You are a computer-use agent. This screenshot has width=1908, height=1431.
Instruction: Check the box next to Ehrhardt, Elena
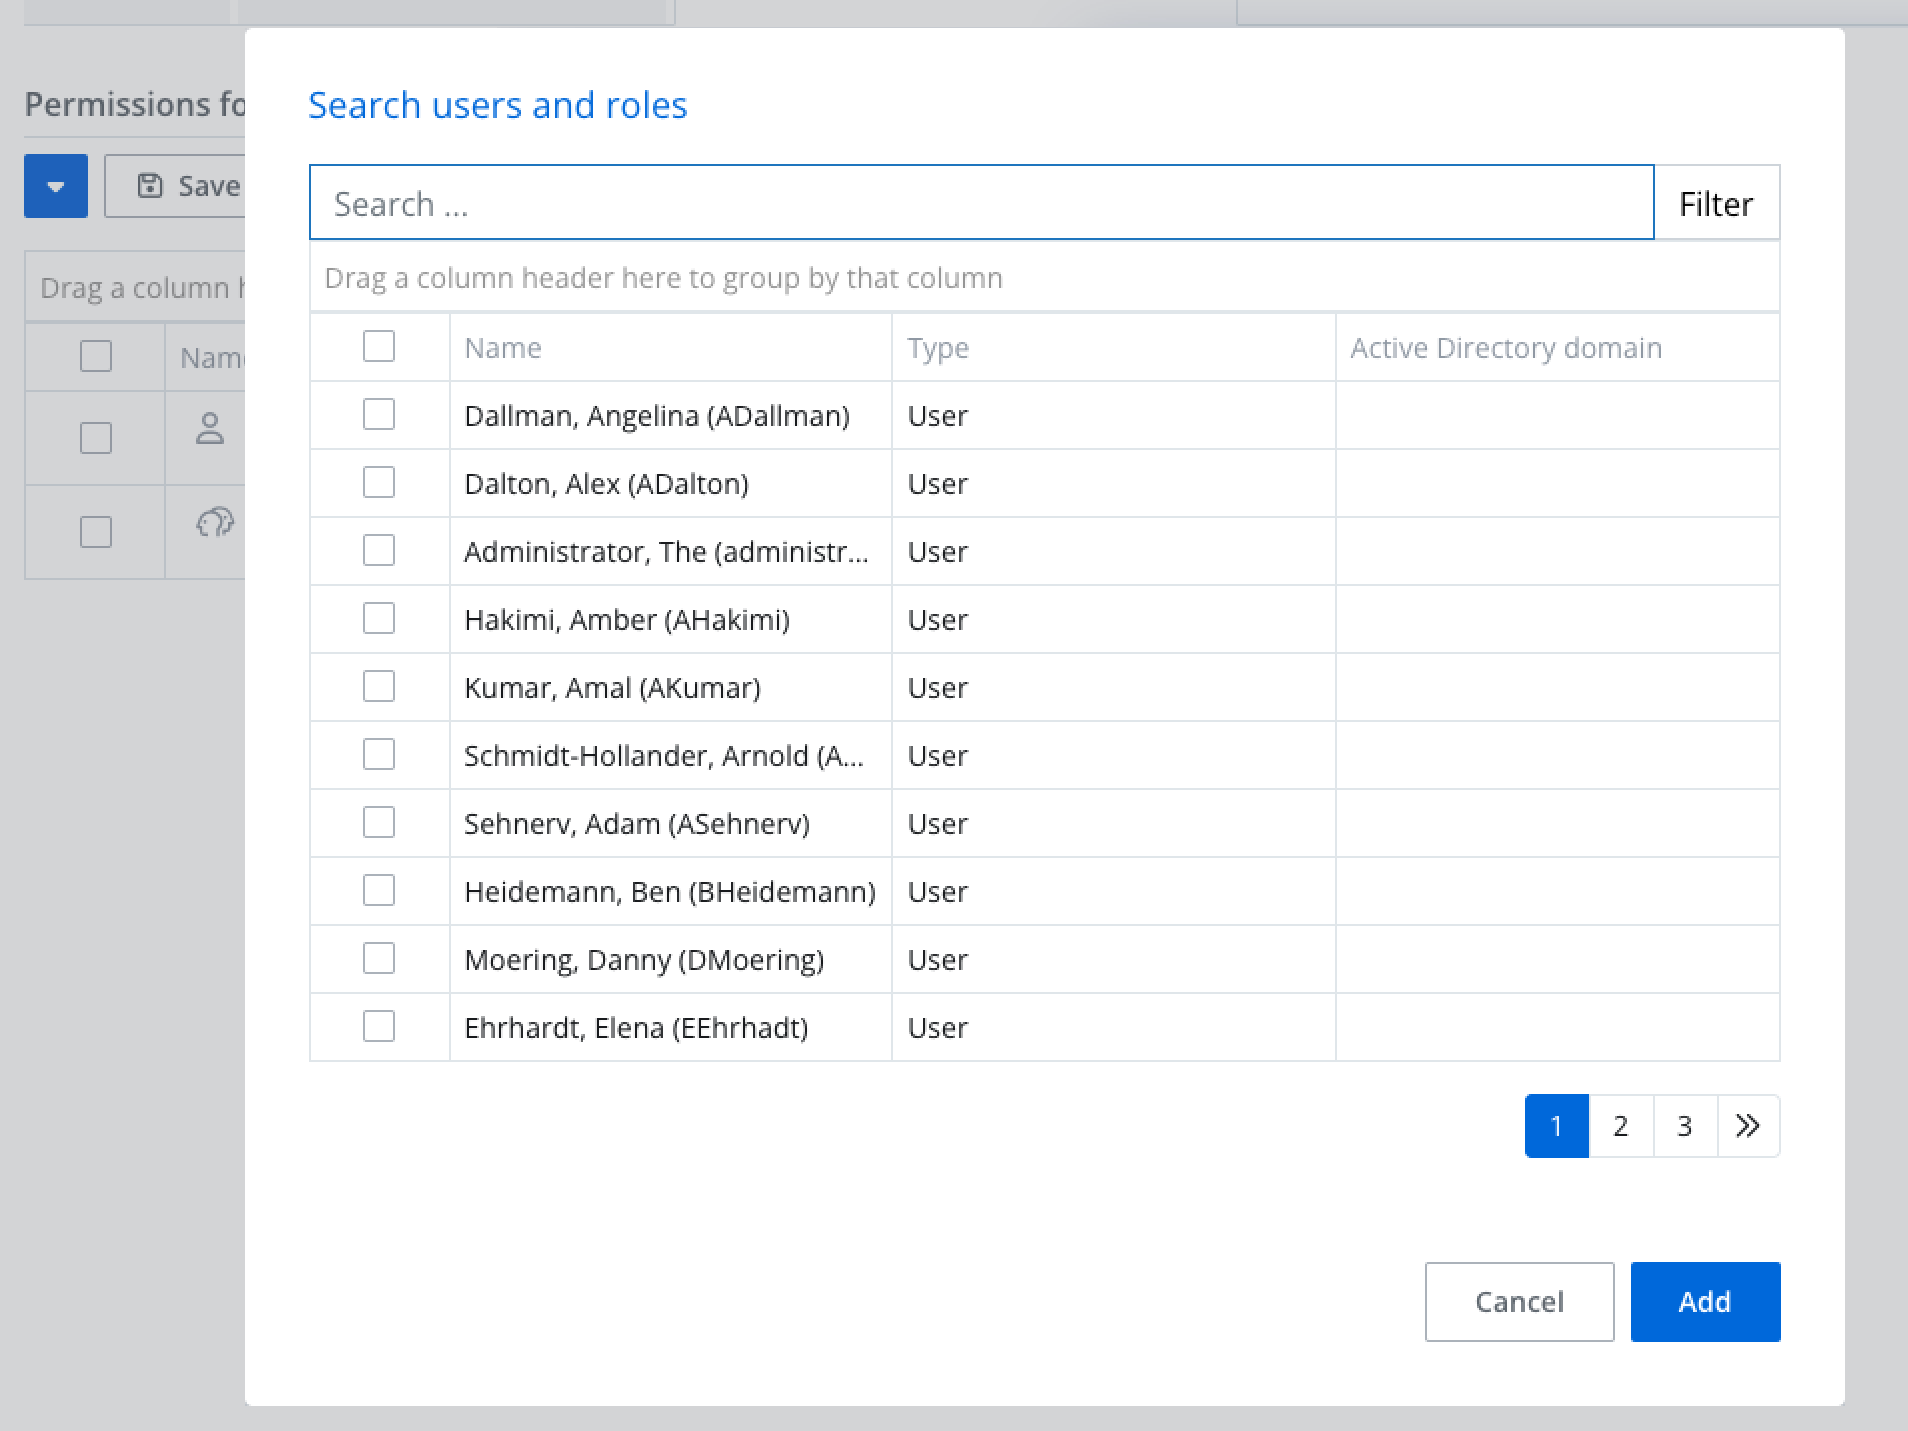tap(379, 1027)
